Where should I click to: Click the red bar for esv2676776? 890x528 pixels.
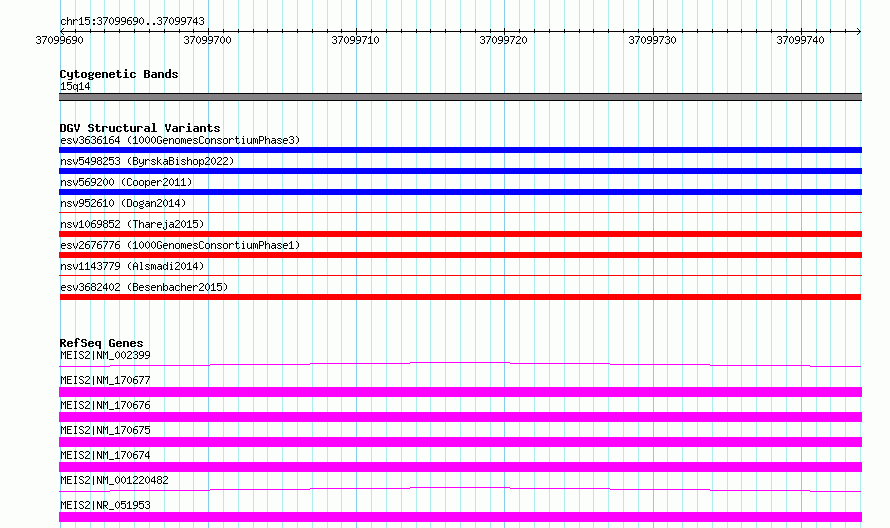tap(460, 255)
